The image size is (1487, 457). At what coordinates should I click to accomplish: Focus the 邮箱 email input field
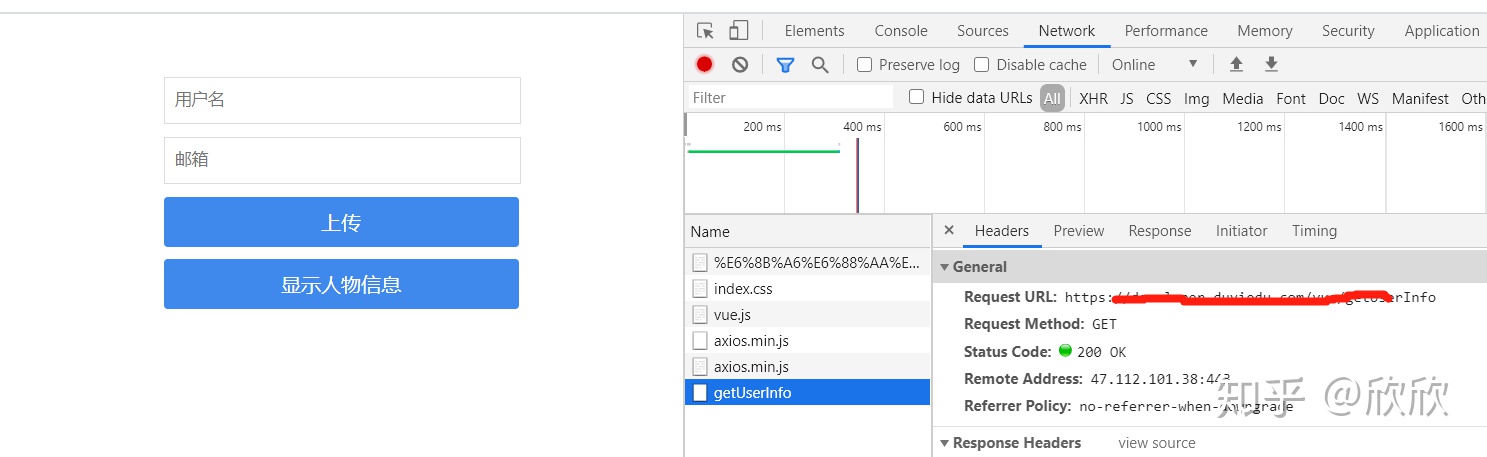(342, 160)
